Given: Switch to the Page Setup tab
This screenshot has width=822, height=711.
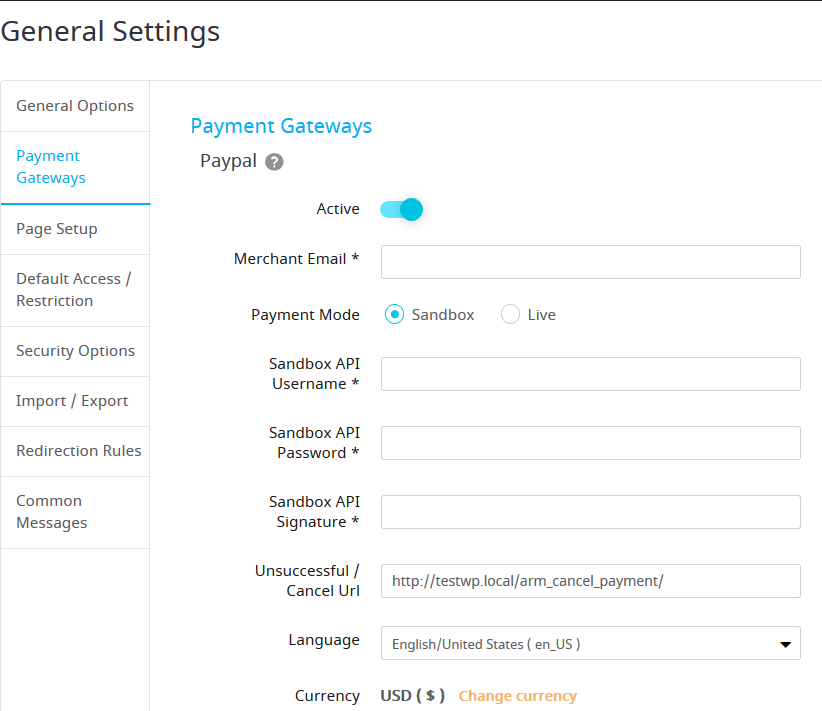Looking at the screenshot, I should click(x=75, y=230).
